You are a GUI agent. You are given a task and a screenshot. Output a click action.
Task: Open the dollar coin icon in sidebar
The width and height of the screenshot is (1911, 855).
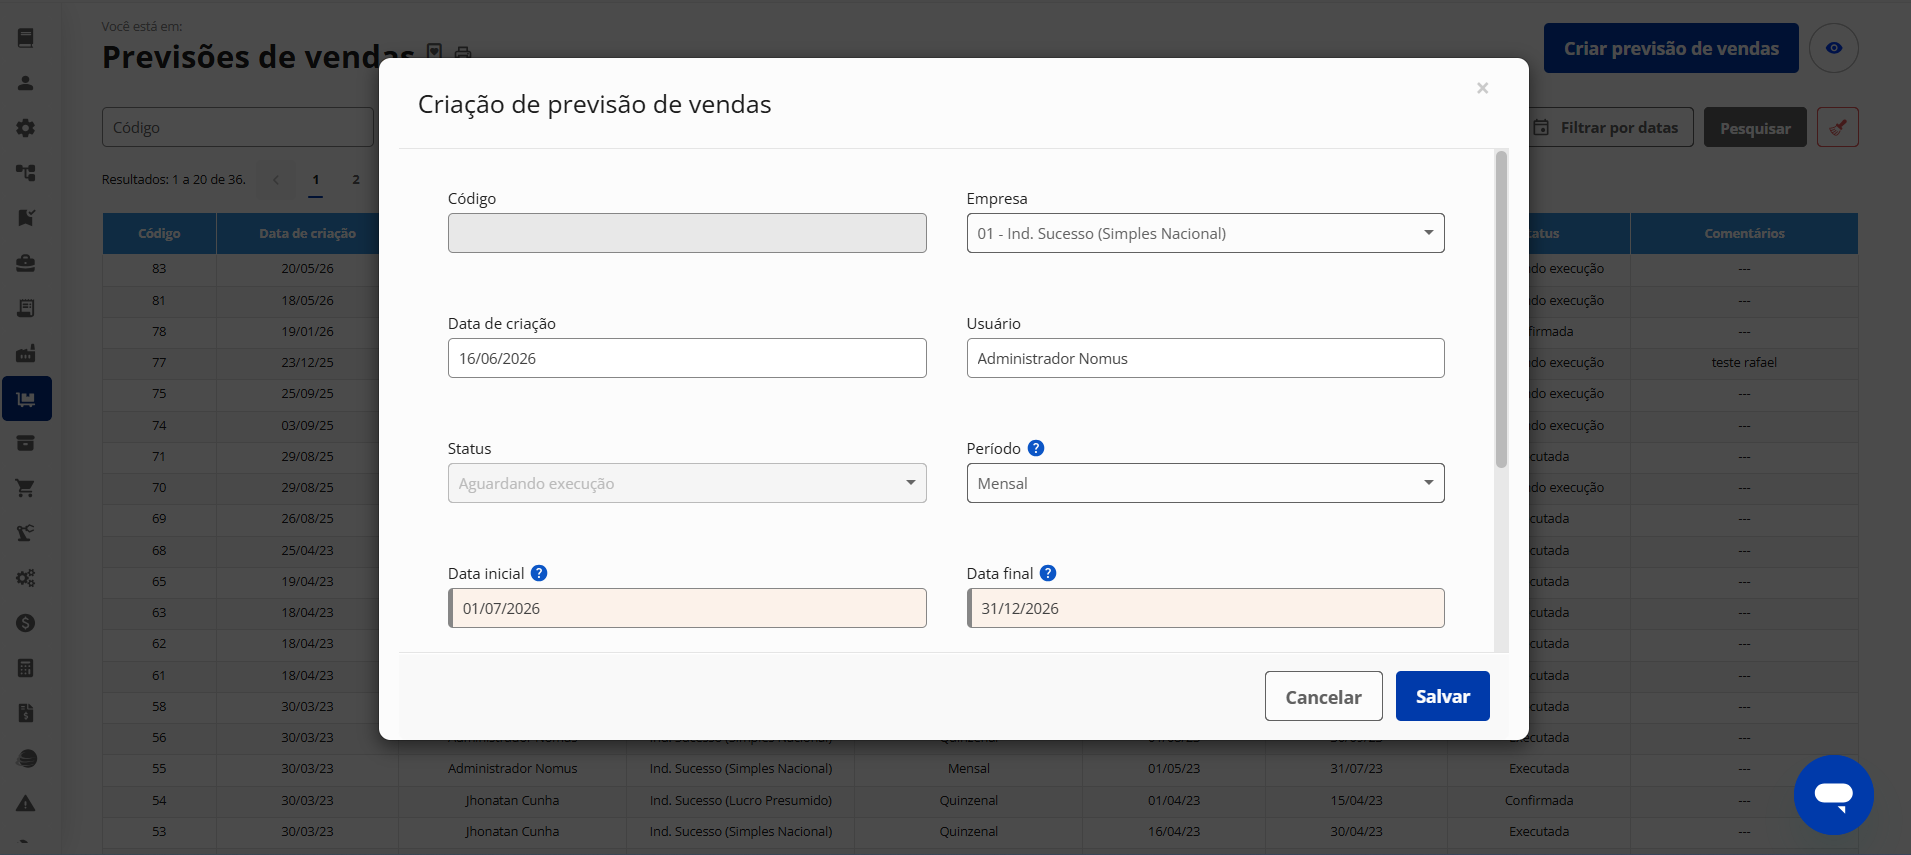pyautogui.click(x=26, y=623)
